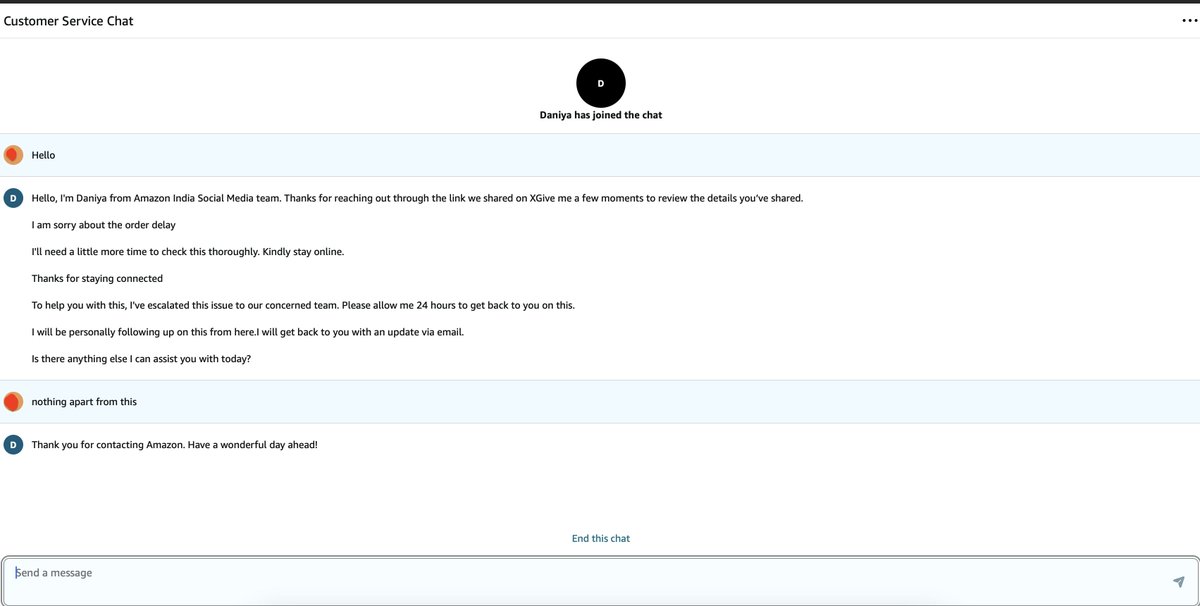Click the "Customer Service Chat" title
The image size is (1200, 606).
(69, 21)
